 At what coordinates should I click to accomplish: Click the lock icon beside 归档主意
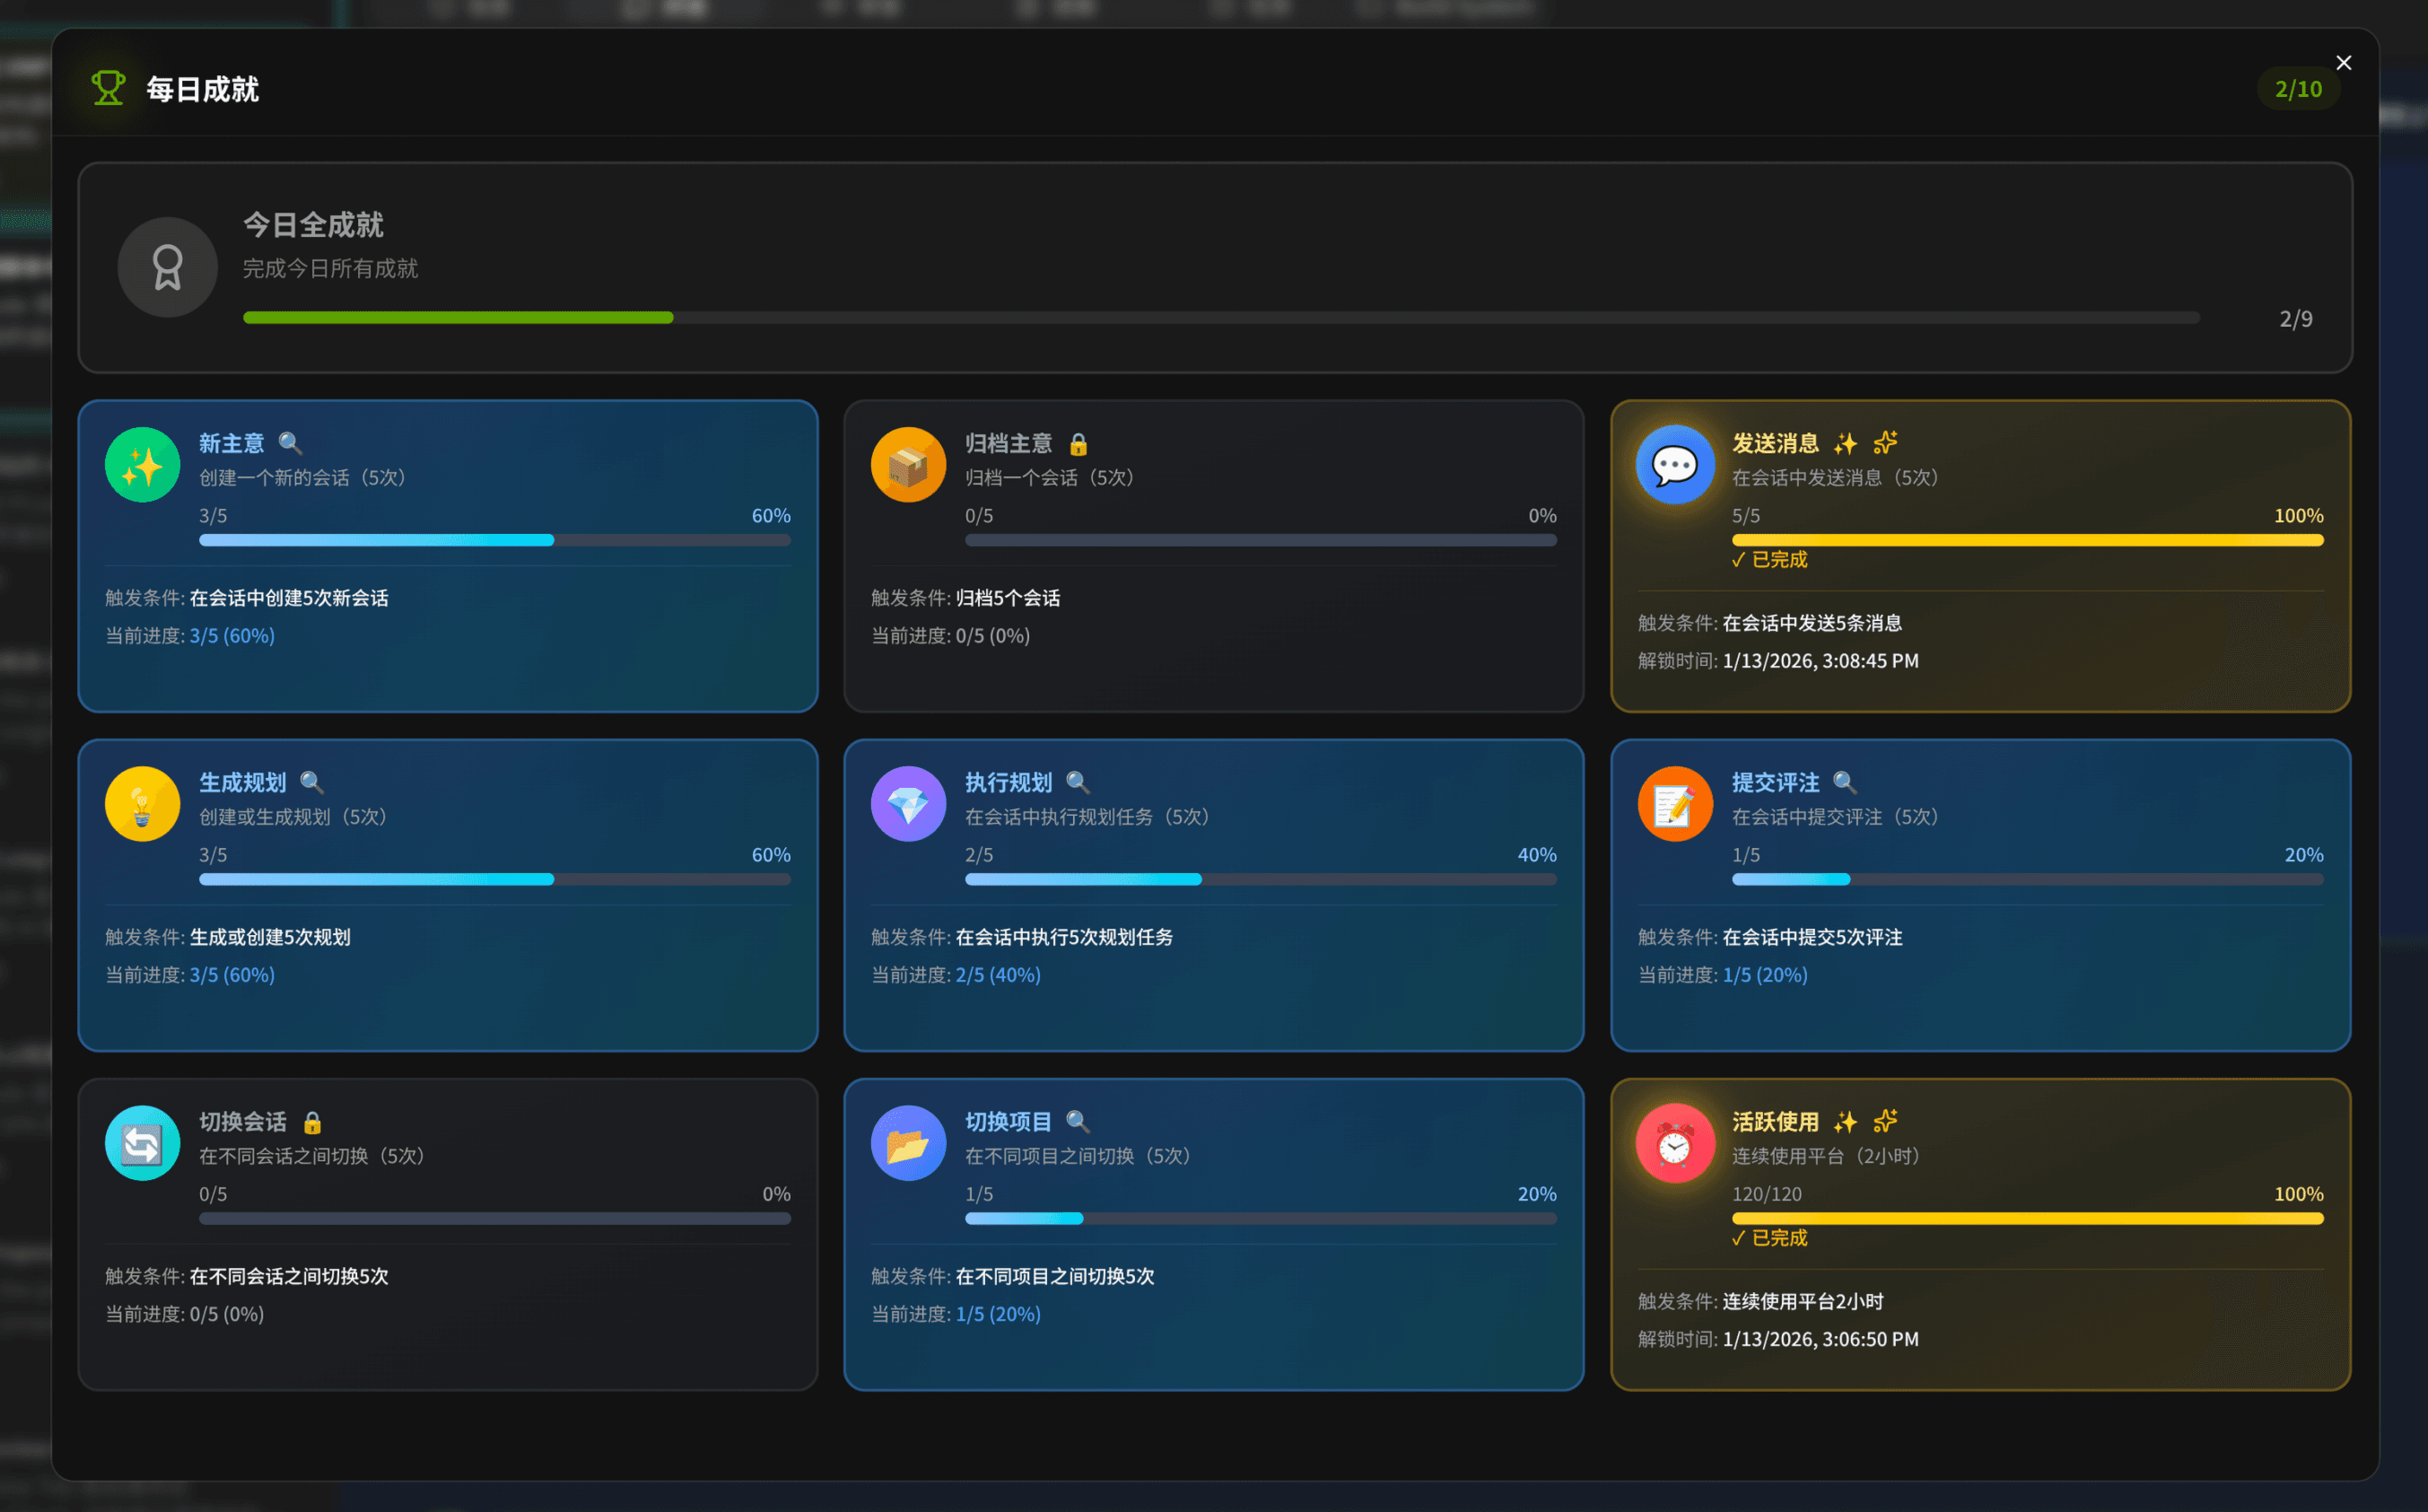click(x=1078, y=444)
